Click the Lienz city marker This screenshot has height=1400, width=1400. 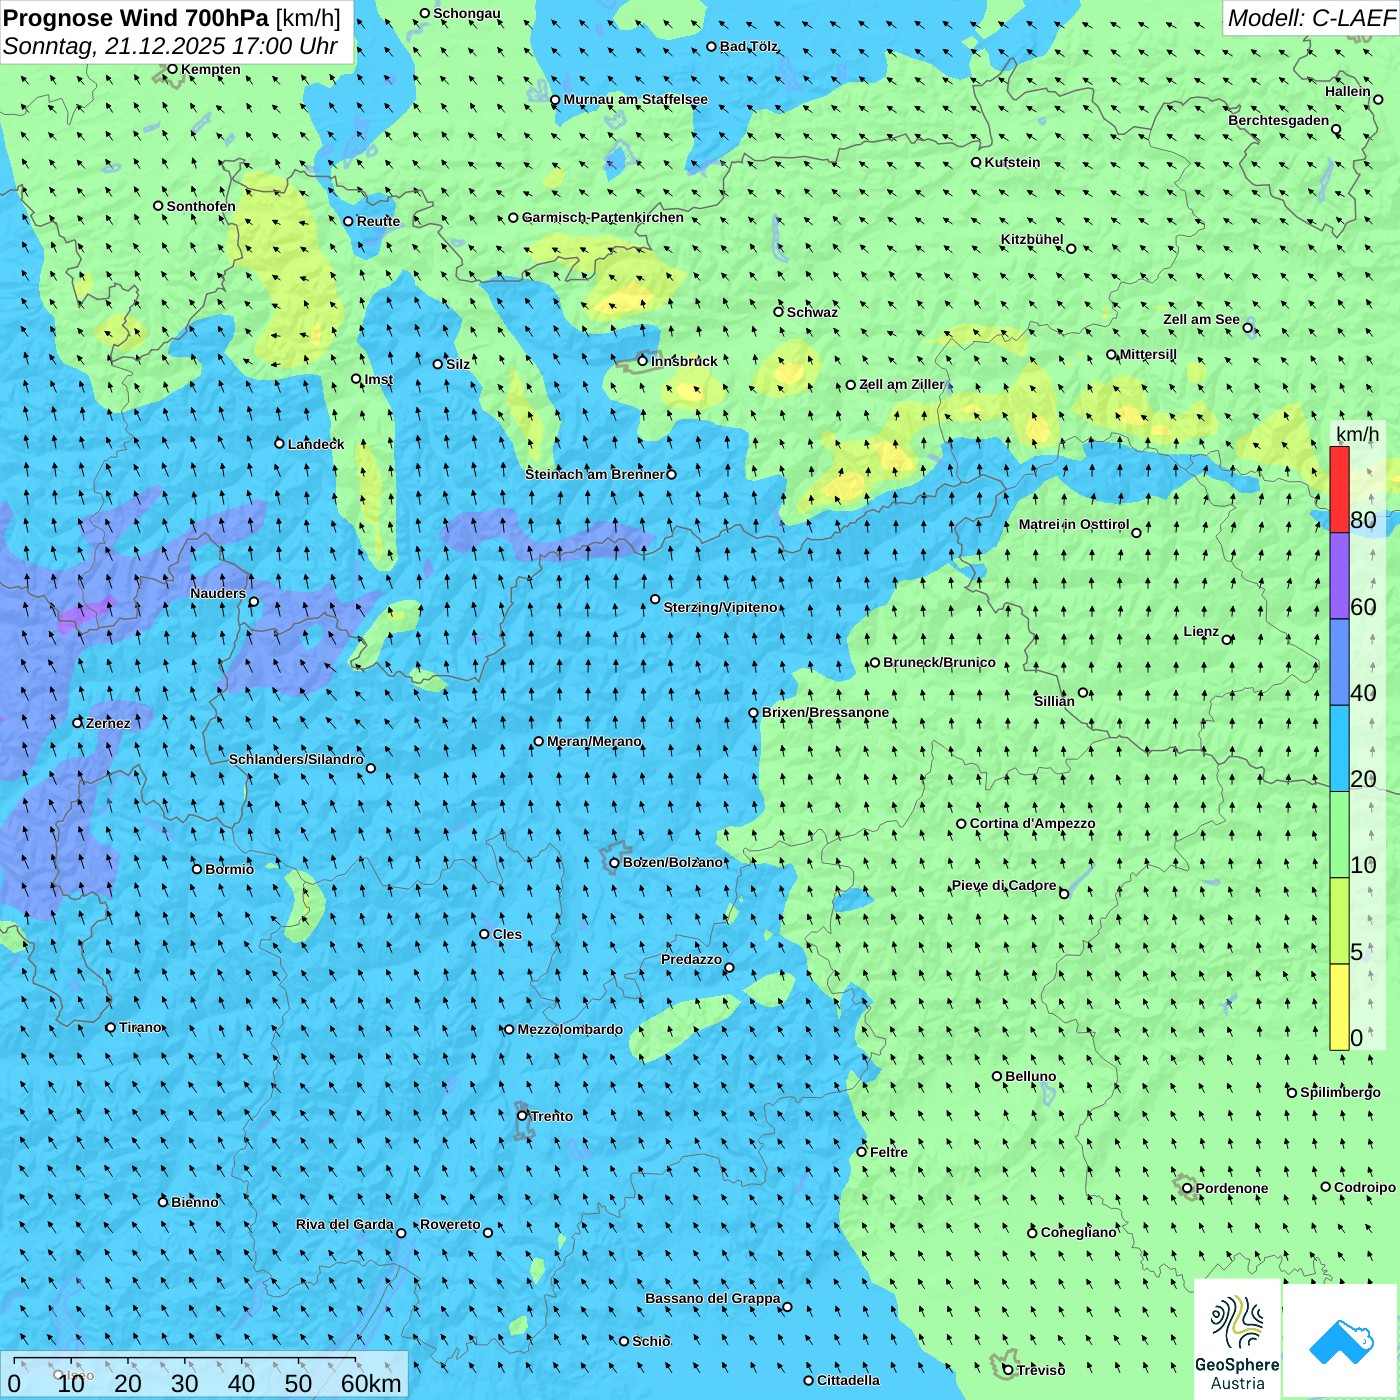[1227, 640]
